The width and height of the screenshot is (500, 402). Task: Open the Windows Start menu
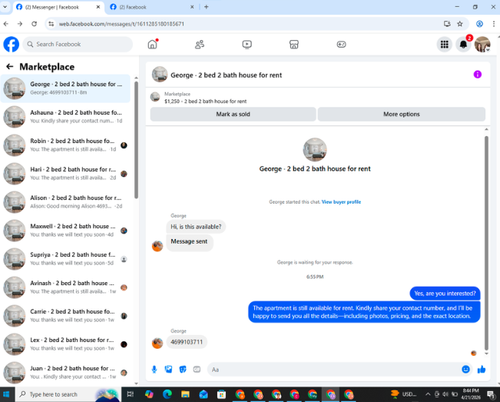[x=7, y=394]
